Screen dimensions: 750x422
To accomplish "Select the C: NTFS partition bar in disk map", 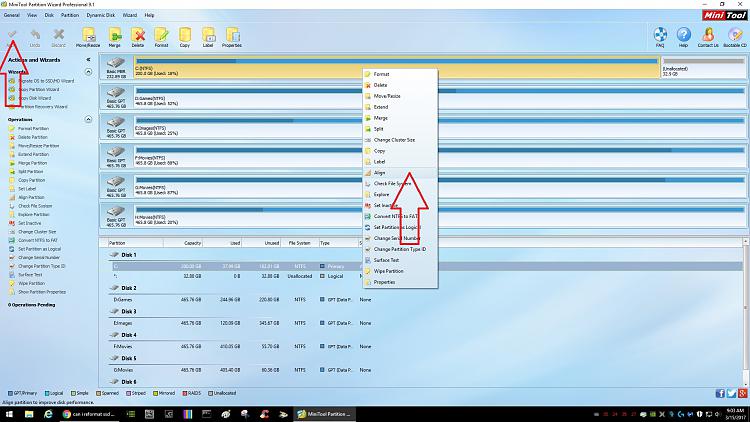I will tap(397, 67).
